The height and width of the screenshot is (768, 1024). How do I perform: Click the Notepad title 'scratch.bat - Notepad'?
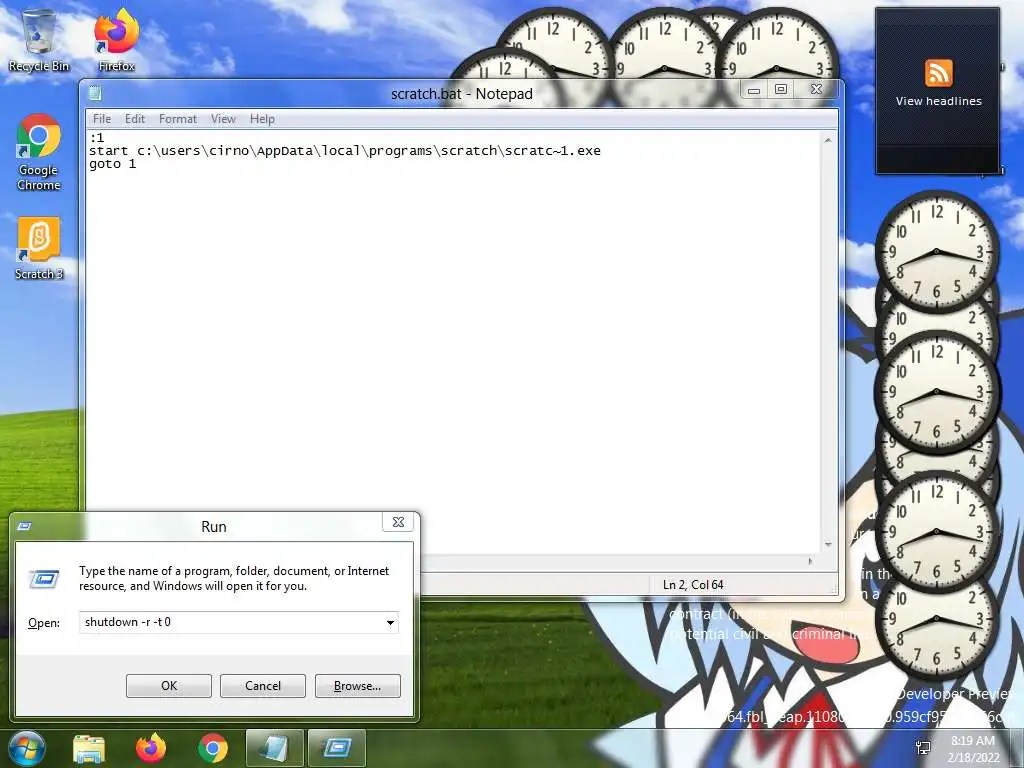[462, 94]
